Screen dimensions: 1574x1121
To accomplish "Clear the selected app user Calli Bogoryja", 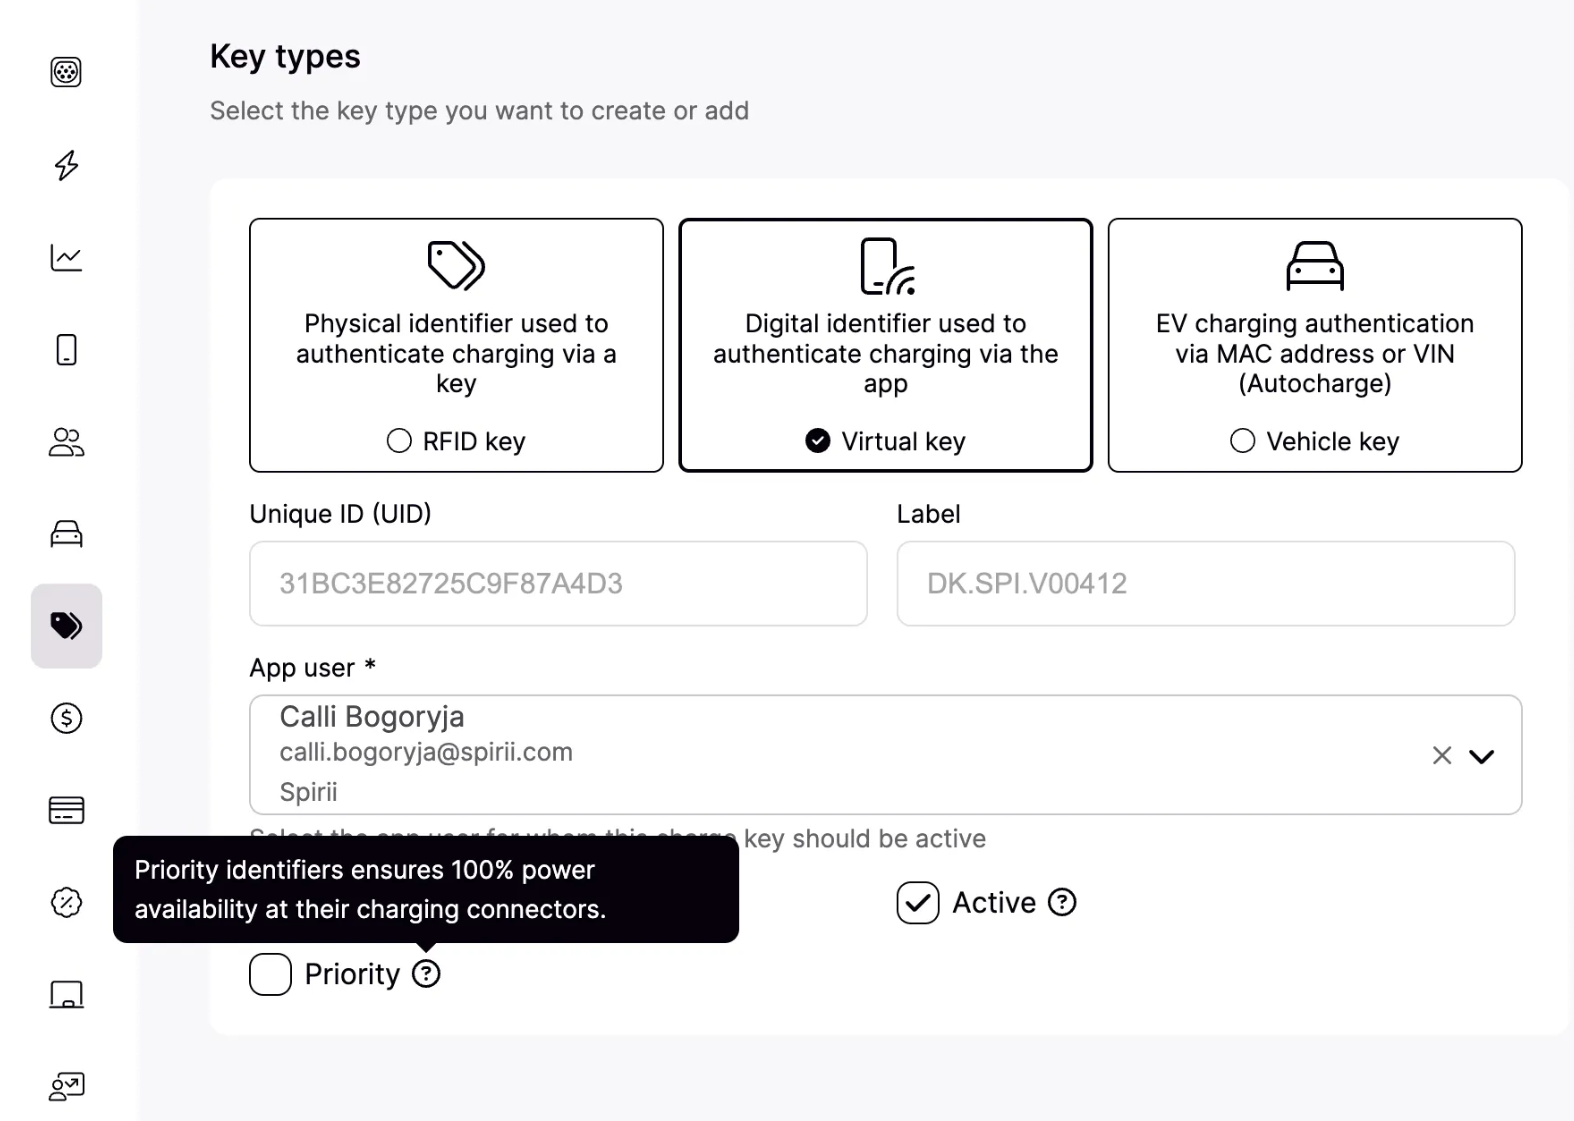I will [x=1441, y=756].
